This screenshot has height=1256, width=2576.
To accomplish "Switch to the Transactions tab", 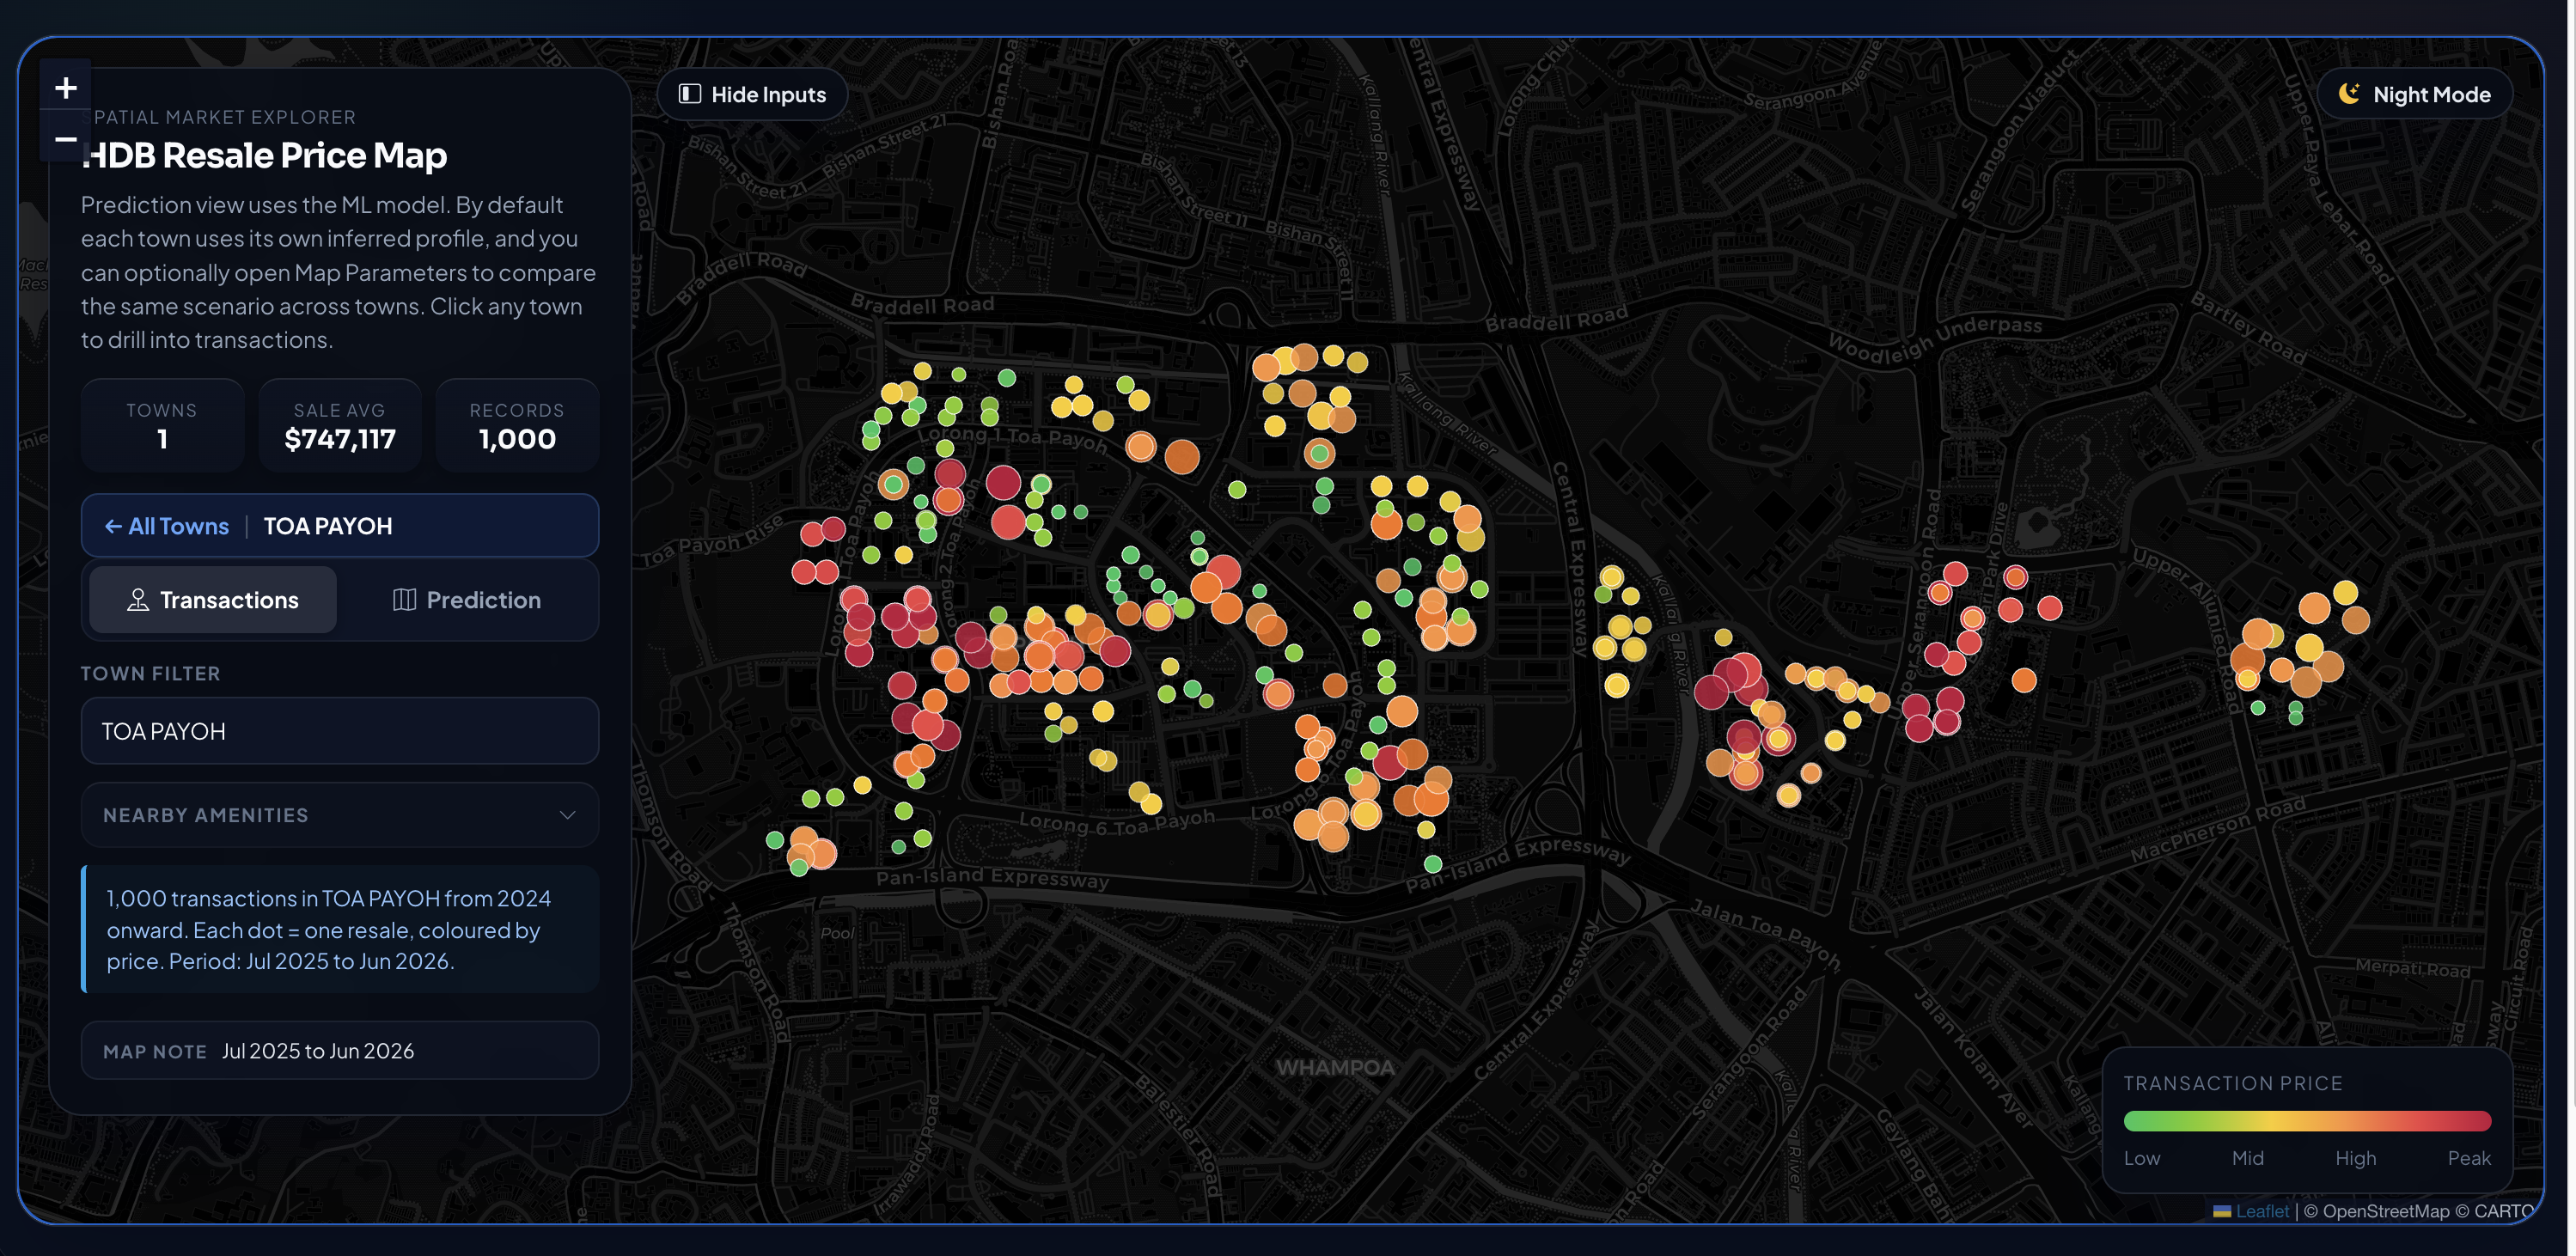I will [x=213, y=600].
